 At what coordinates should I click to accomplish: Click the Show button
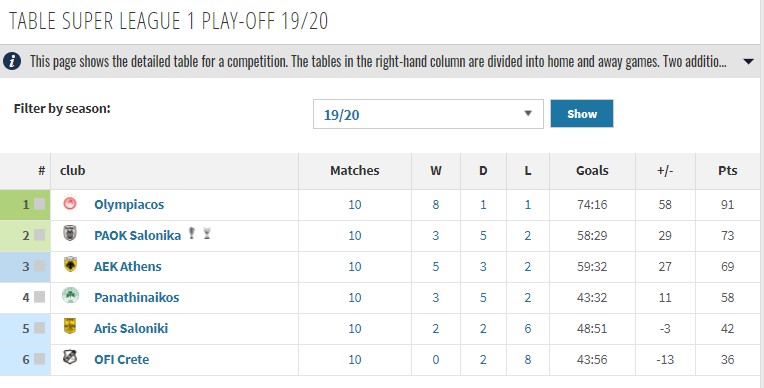(582, 114)
